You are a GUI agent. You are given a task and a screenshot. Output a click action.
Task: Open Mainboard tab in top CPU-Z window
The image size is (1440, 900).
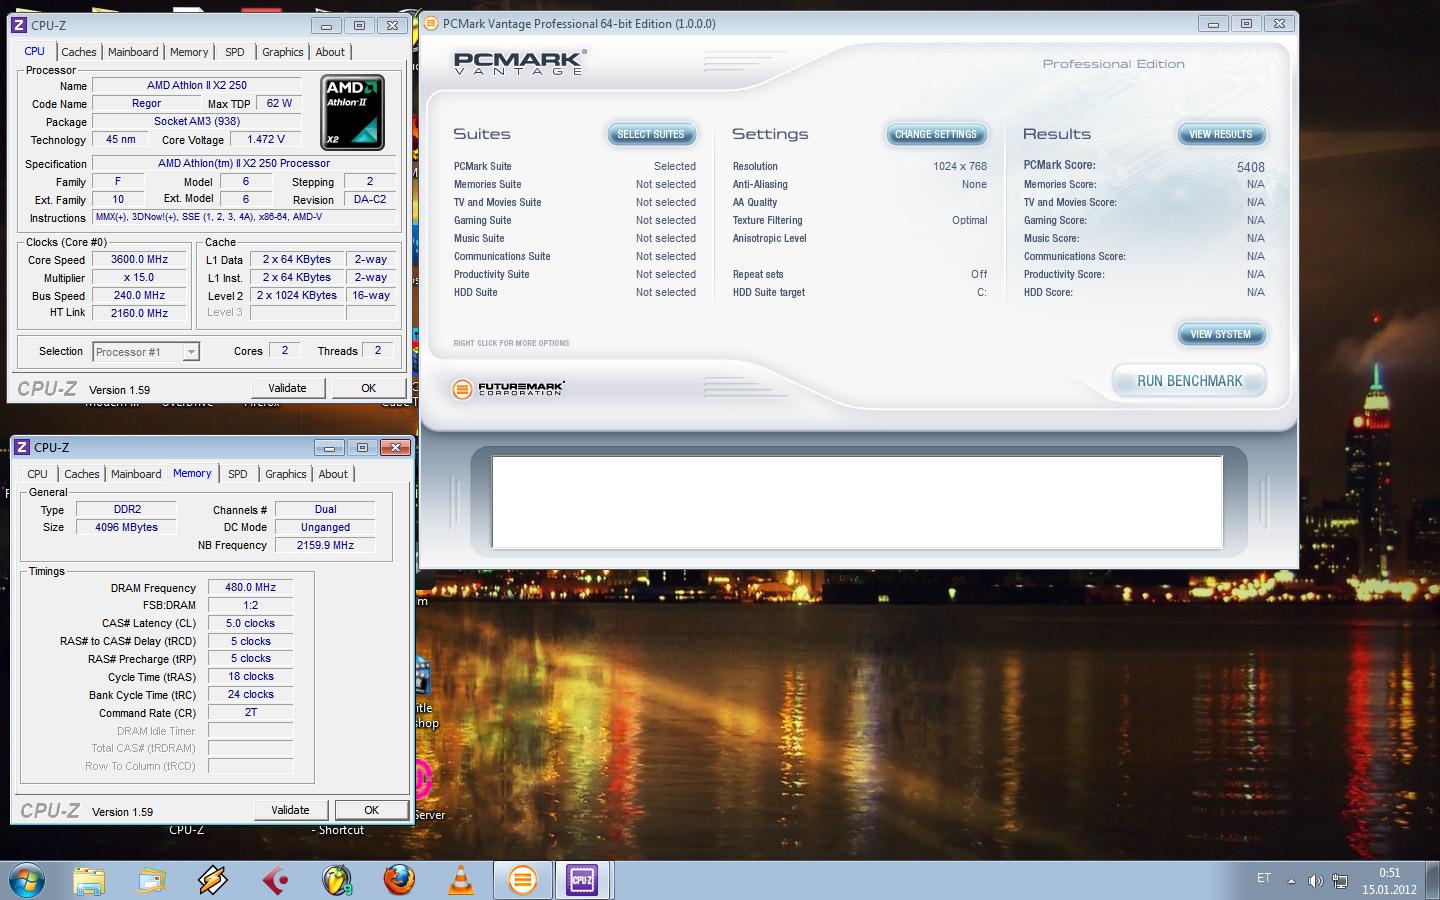coord(133,52)
